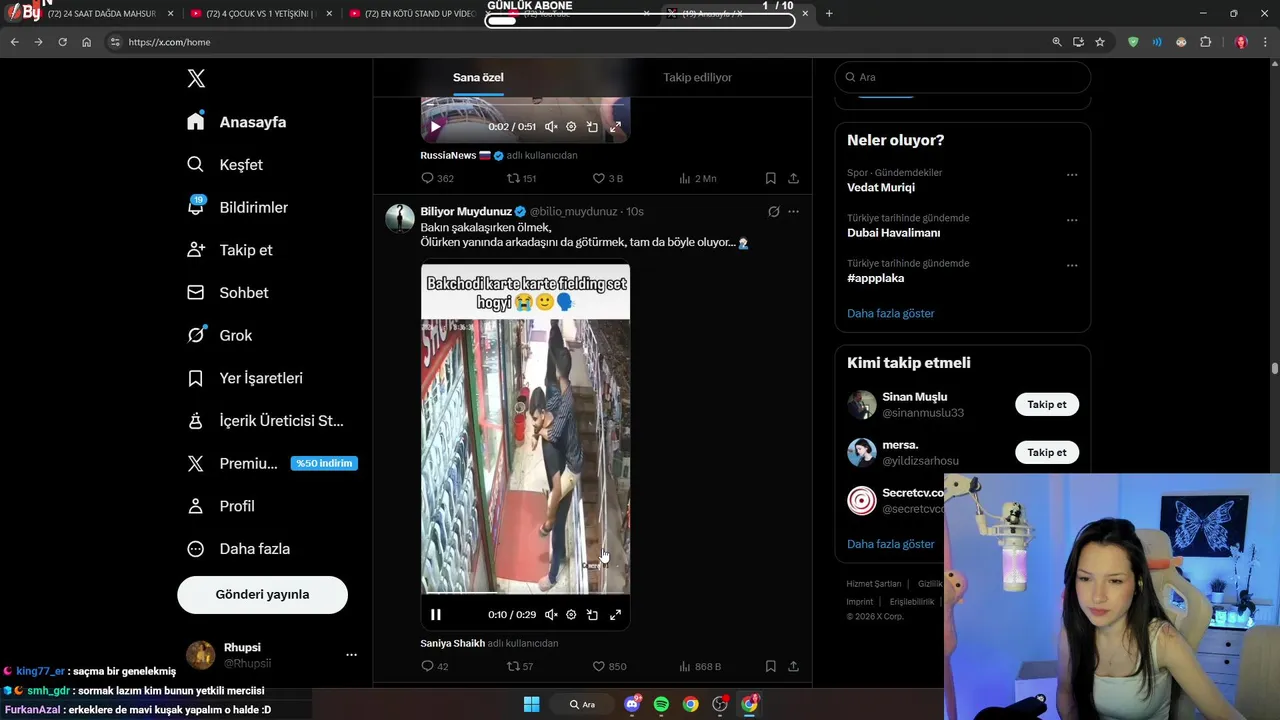Bookmark the Biliyor Muydunuz post

(770, 666)
